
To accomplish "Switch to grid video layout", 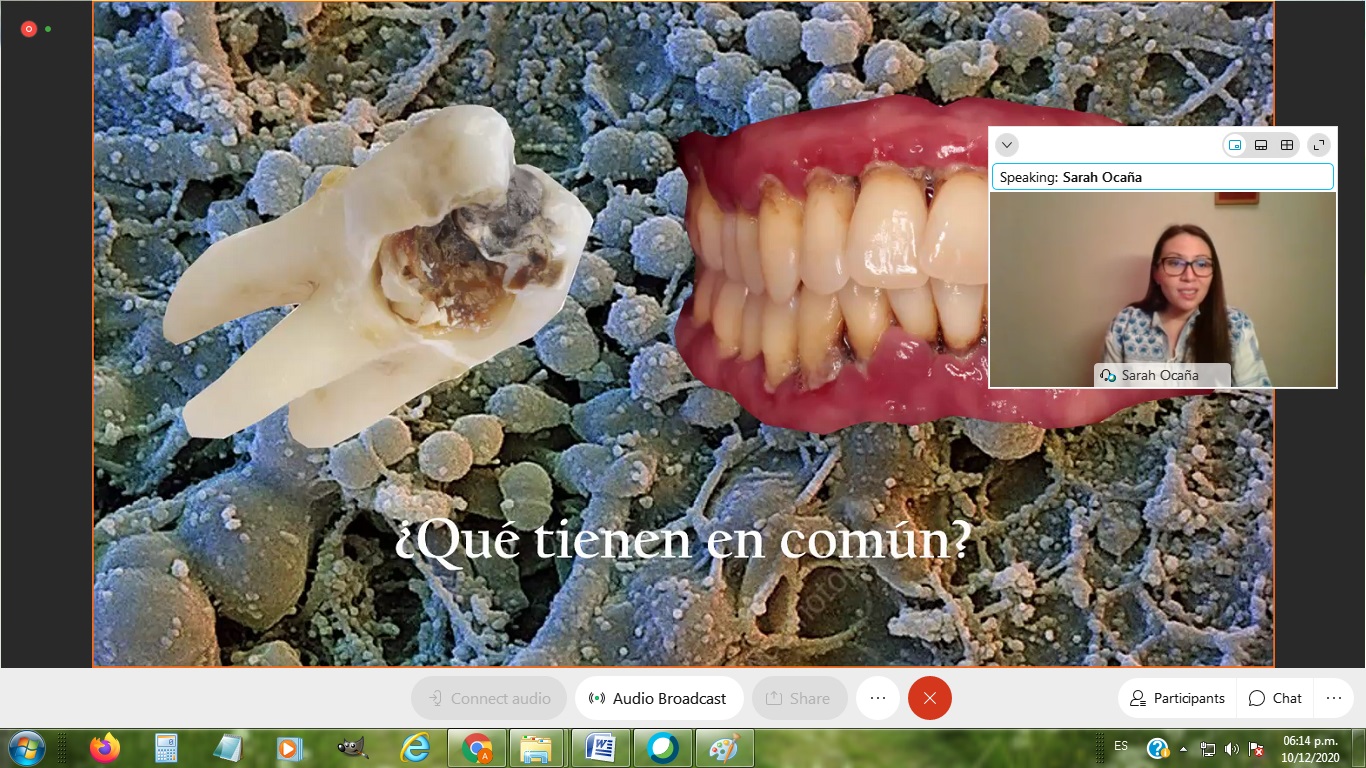I will (x=1287, y=145).
